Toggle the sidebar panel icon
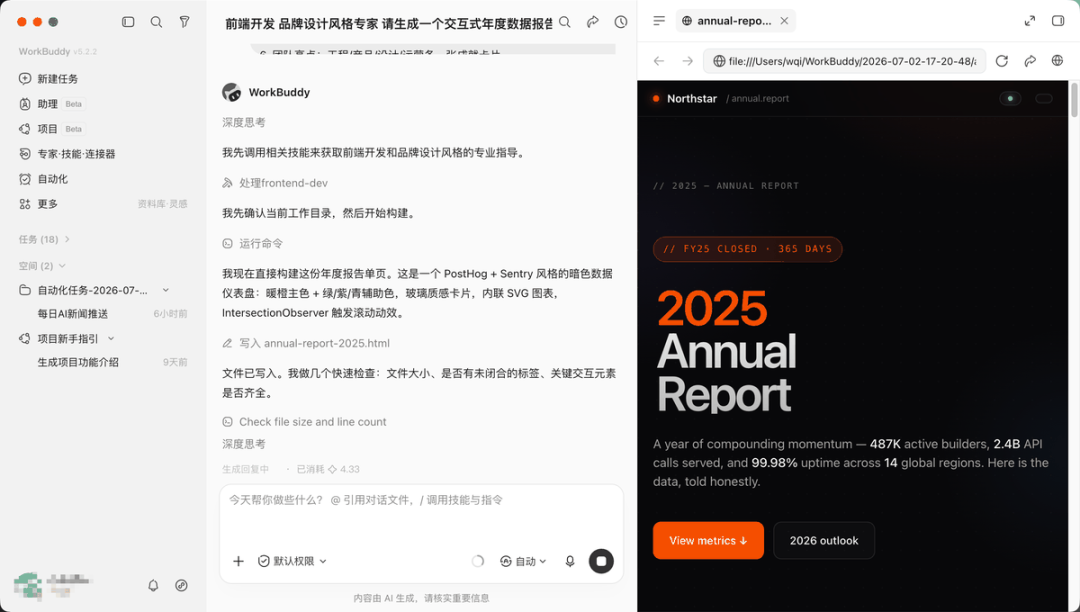The image size is (1080, 612). pyautogui.click(x=128, y=22)
